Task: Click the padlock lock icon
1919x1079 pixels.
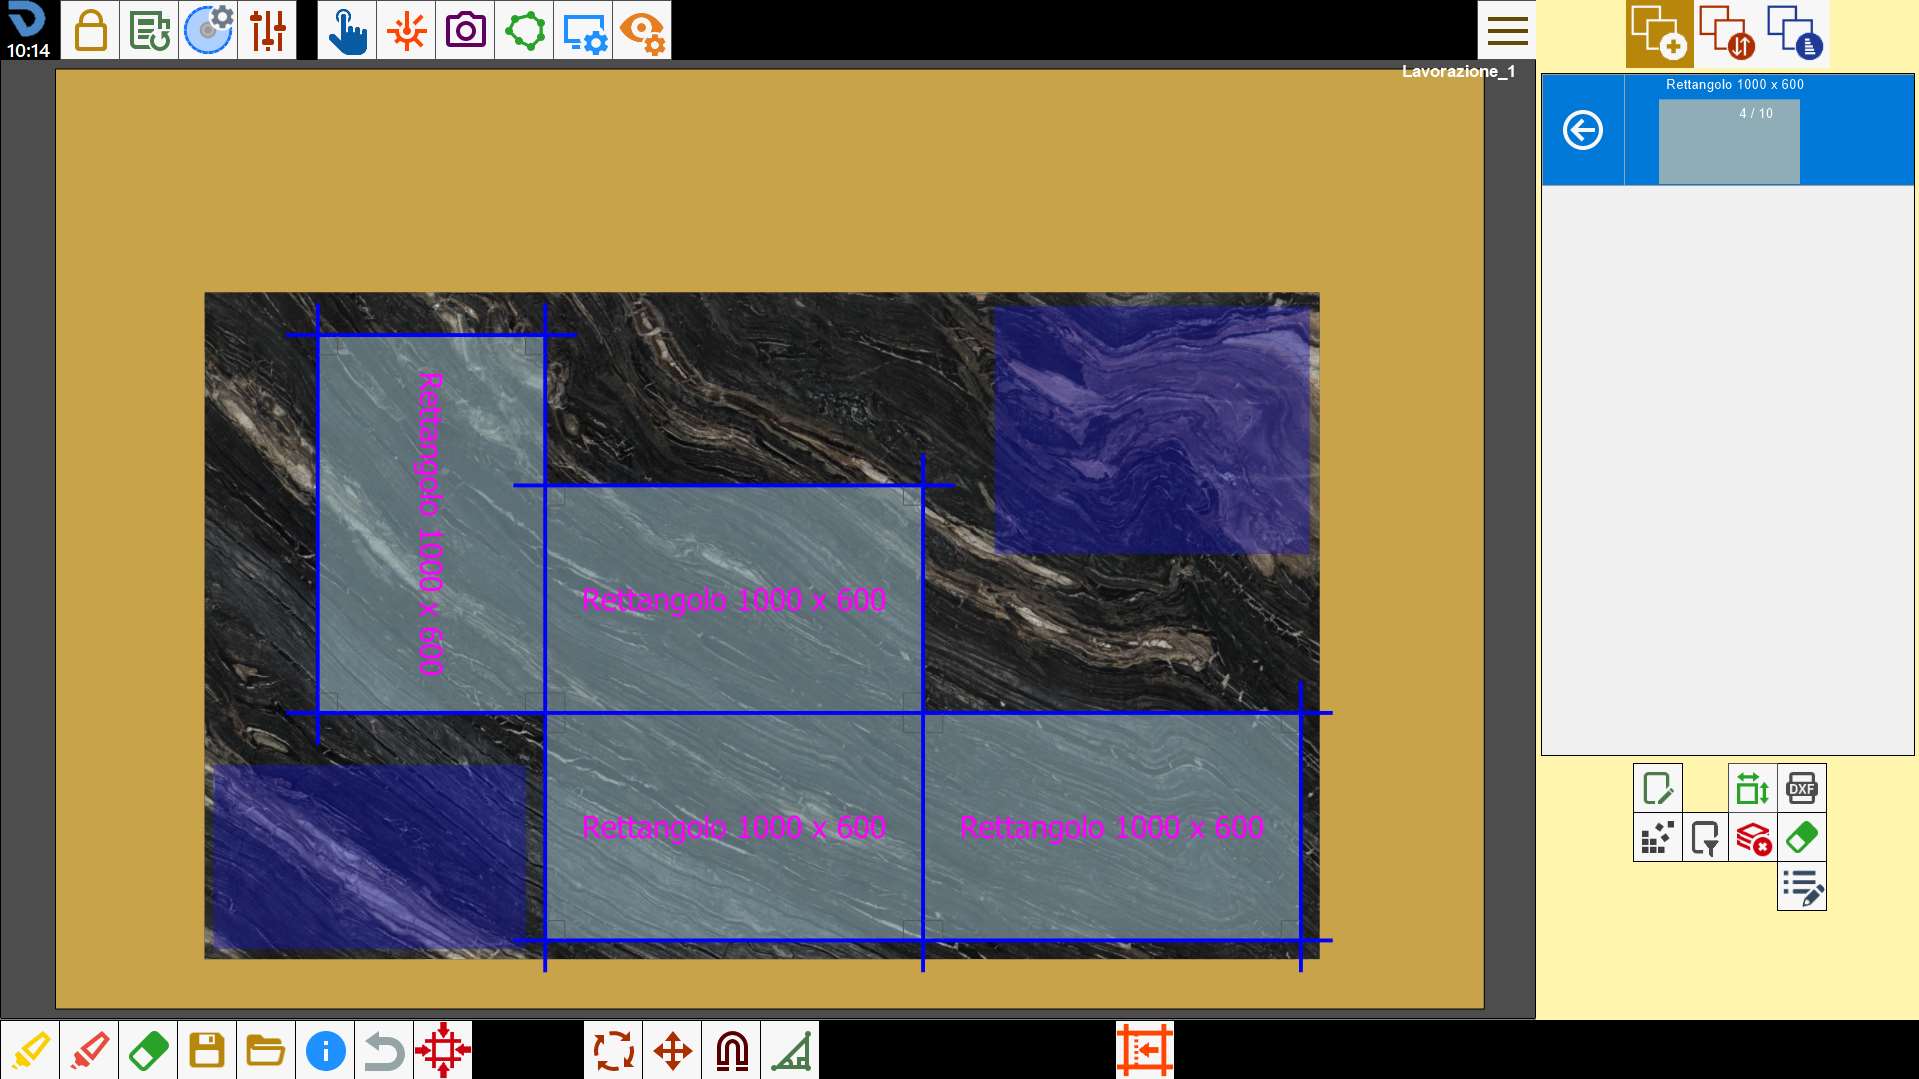Action: coord(90,30)
